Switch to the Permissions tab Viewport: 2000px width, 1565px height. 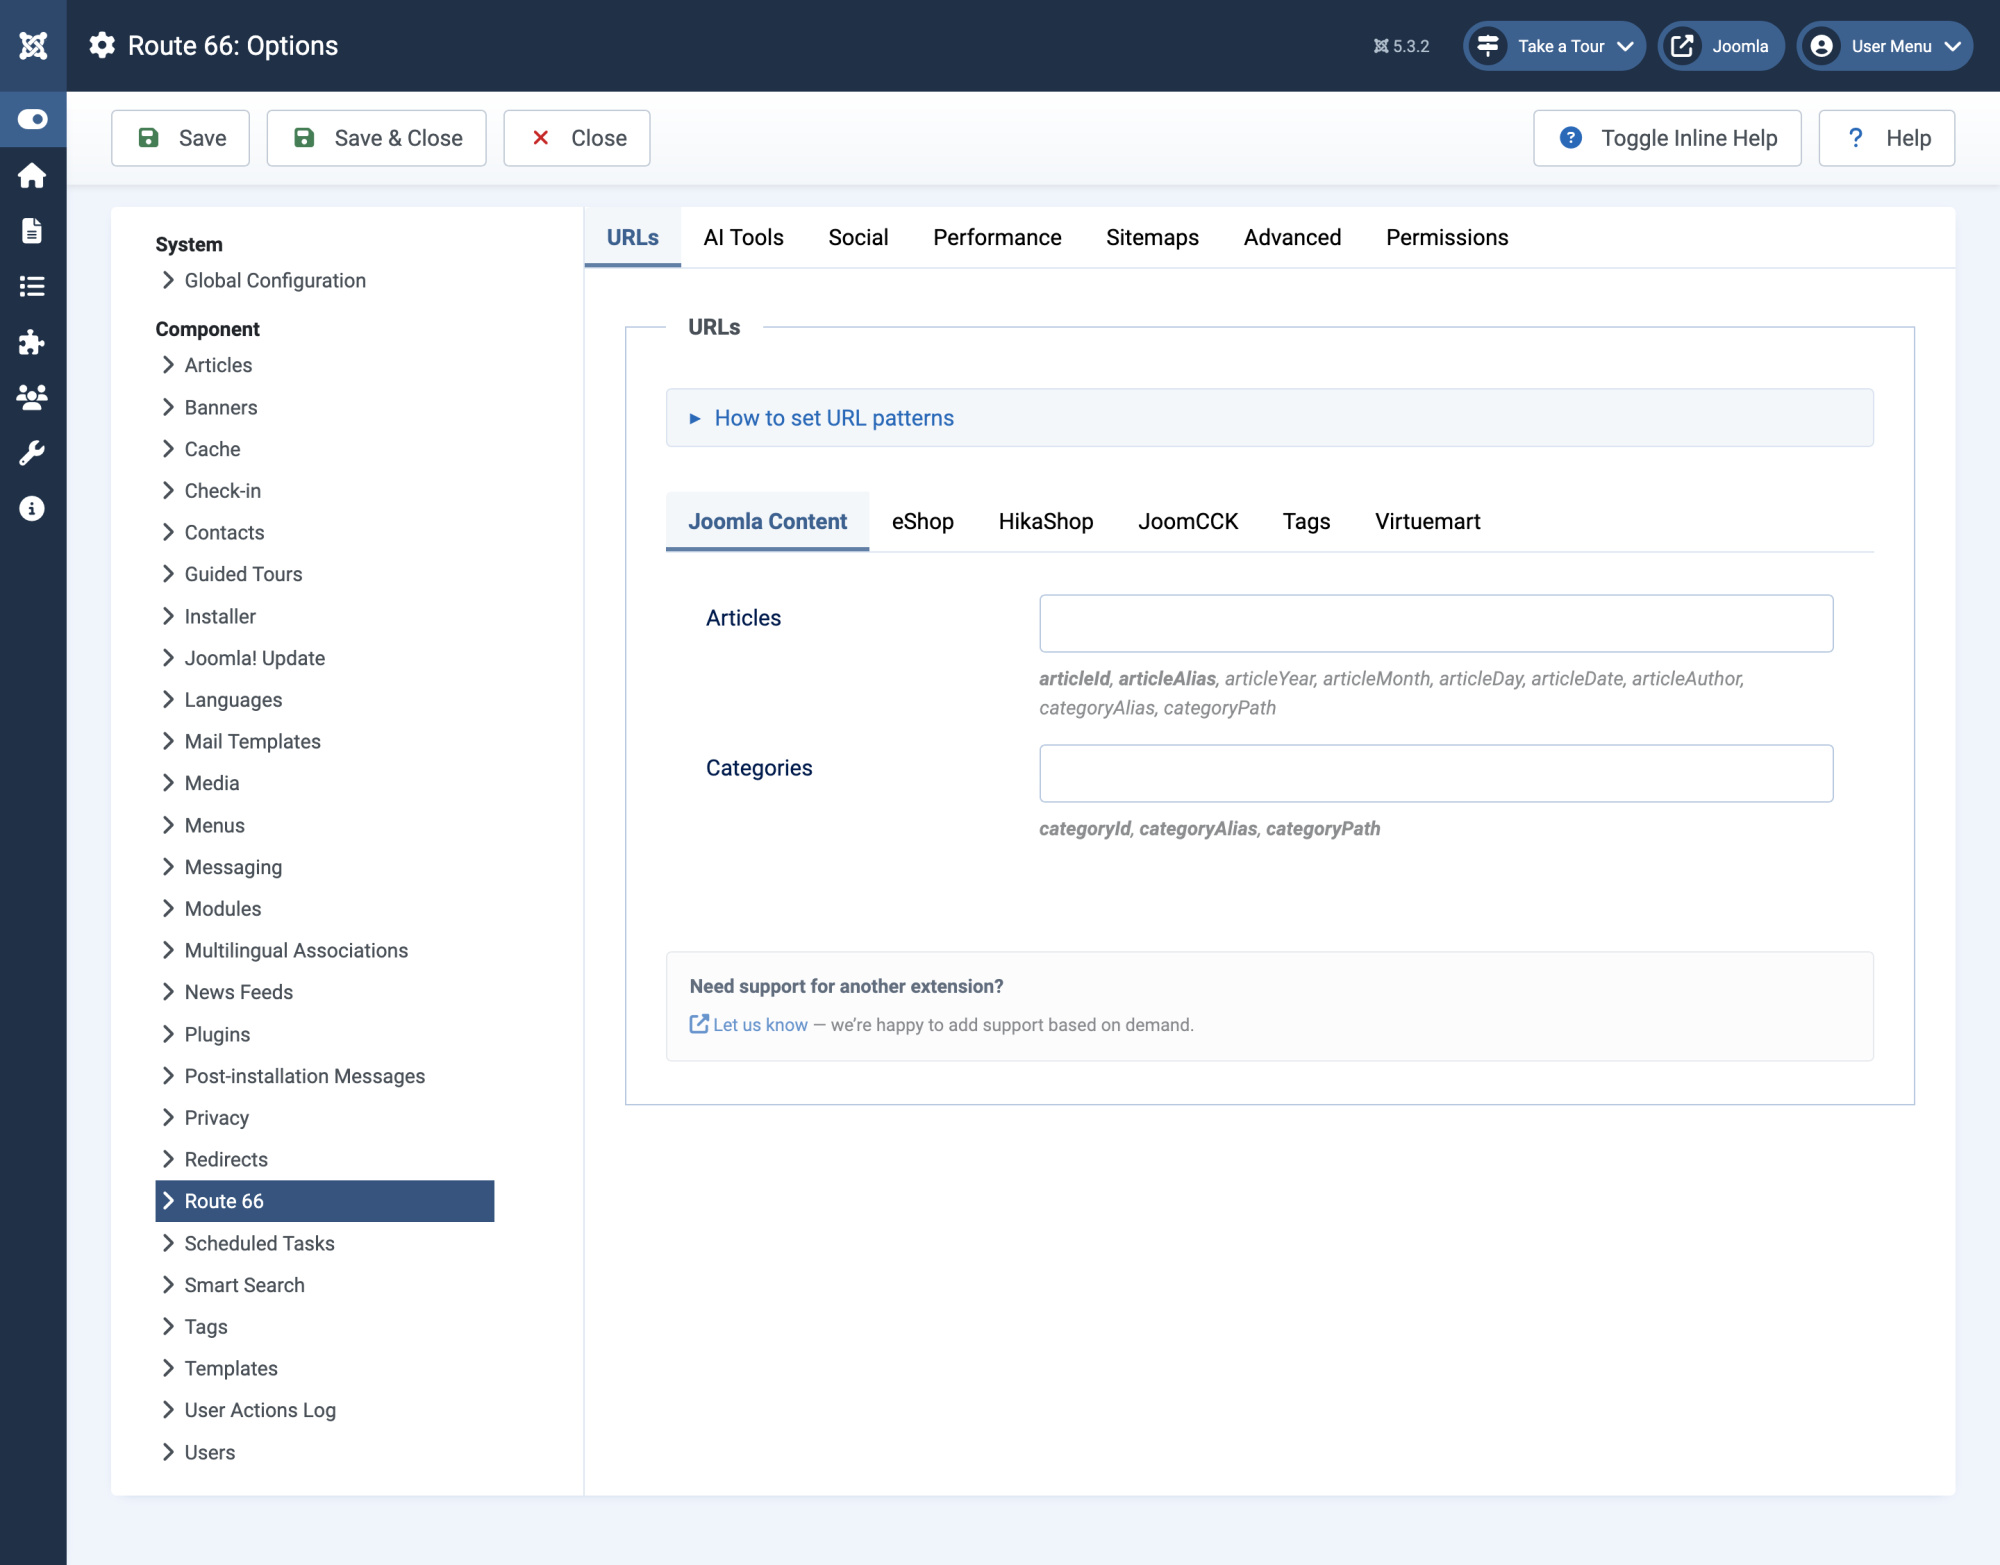pos(1447,237)
